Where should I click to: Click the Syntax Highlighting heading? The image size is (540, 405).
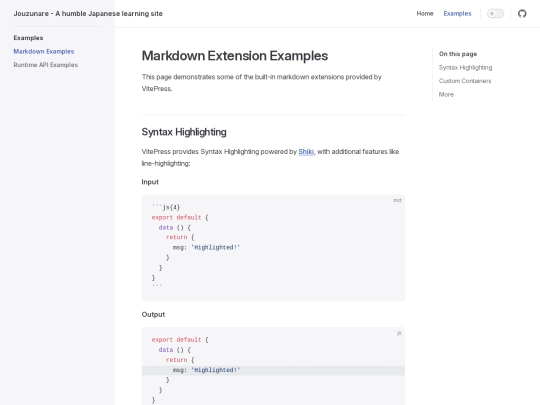(x=184, y=132)
